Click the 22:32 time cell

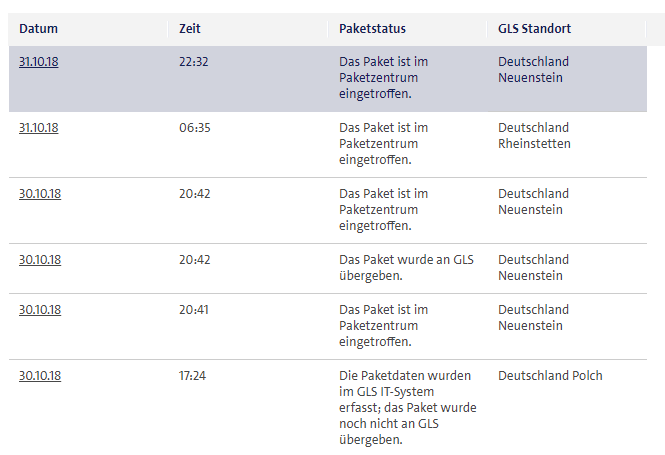194,62
